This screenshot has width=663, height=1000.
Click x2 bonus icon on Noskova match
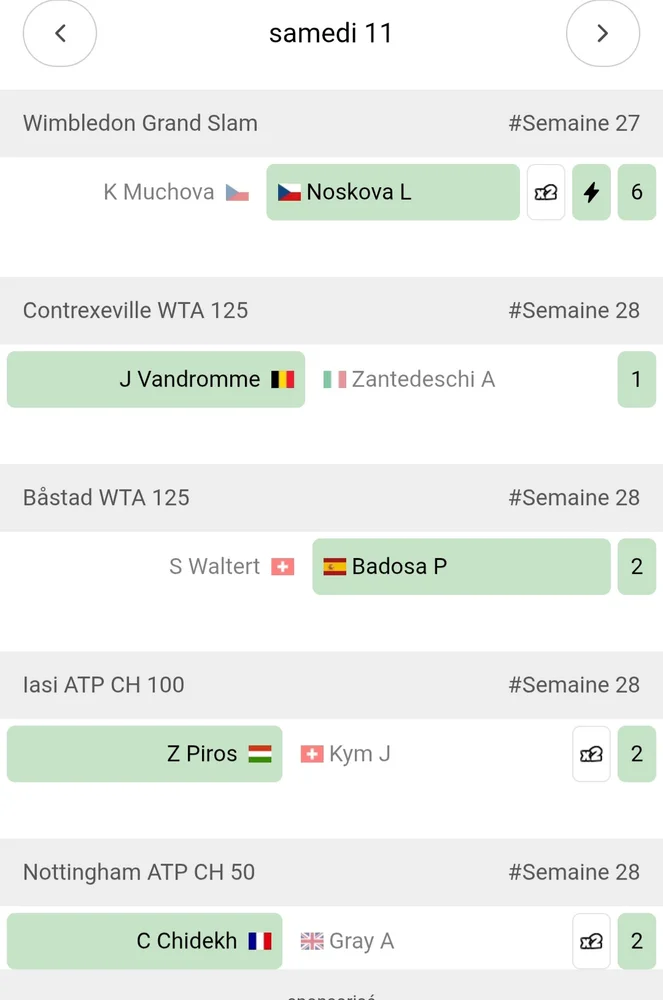tap(546, 192)
